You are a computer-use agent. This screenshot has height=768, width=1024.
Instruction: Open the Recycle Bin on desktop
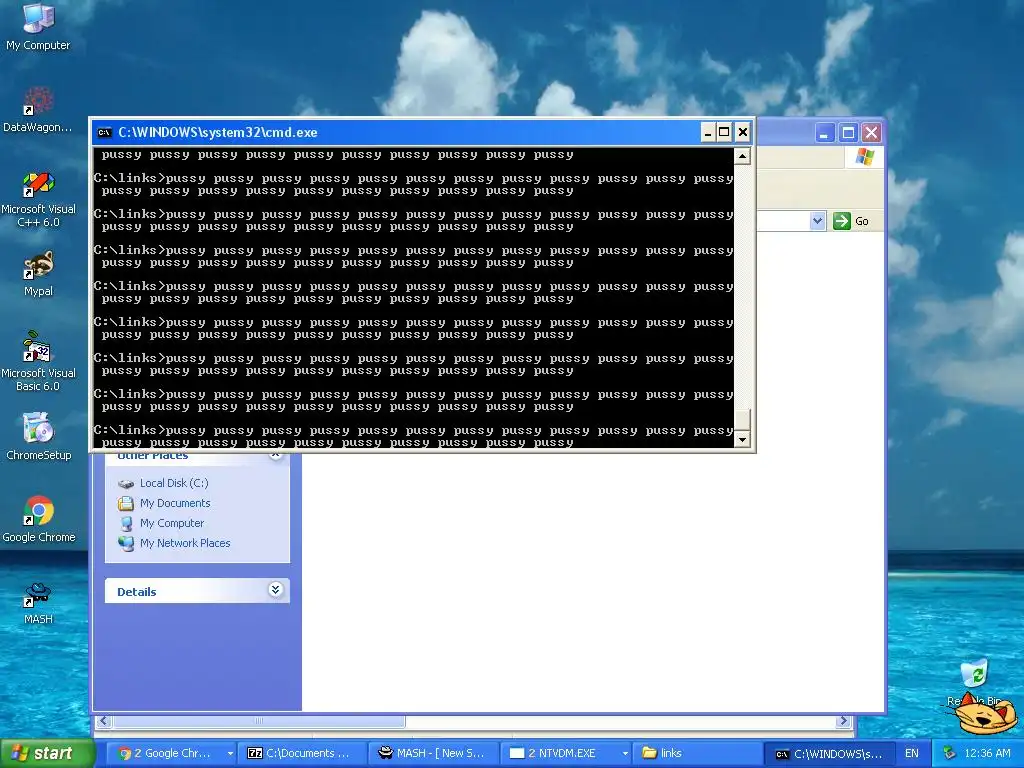click(976, 682)
